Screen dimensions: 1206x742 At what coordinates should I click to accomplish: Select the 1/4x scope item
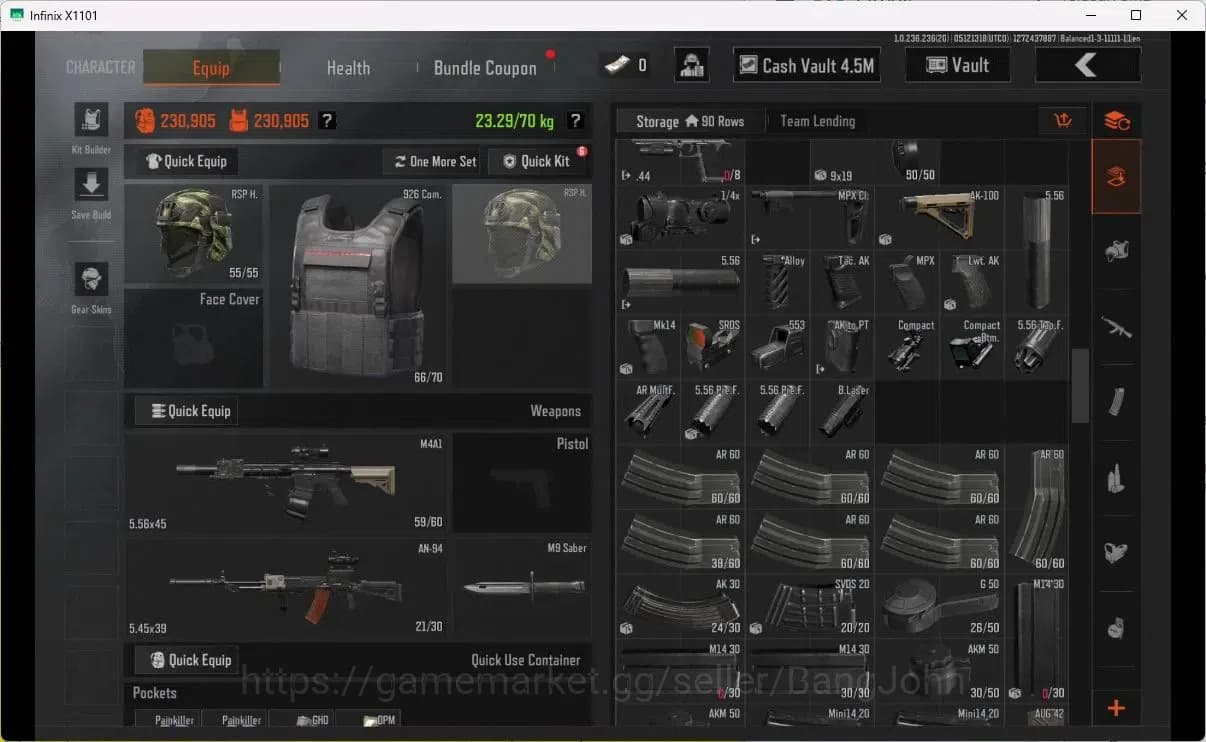pos(680,218)
